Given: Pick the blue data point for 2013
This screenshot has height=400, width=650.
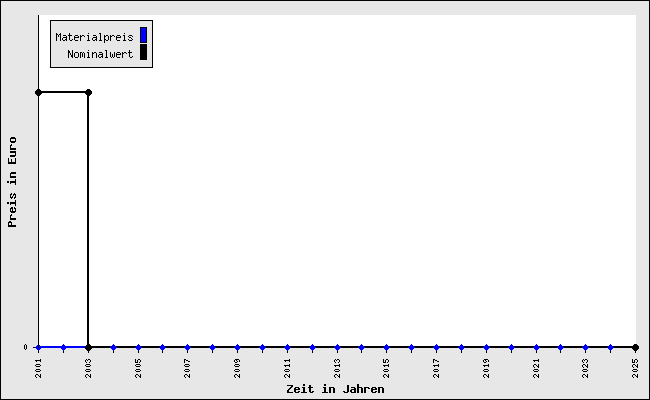Looking at the screenshot, I should coord(337,348).
